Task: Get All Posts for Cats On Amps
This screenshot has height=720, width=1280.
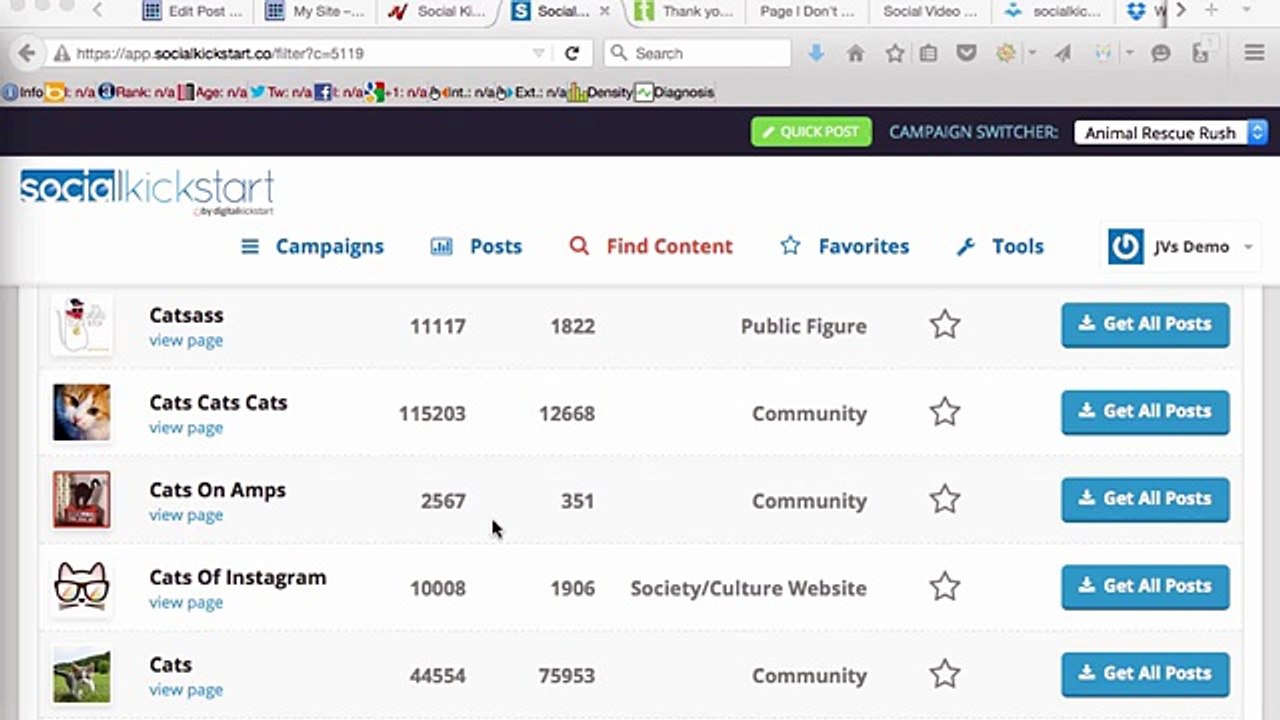Action: (1145, 499)
